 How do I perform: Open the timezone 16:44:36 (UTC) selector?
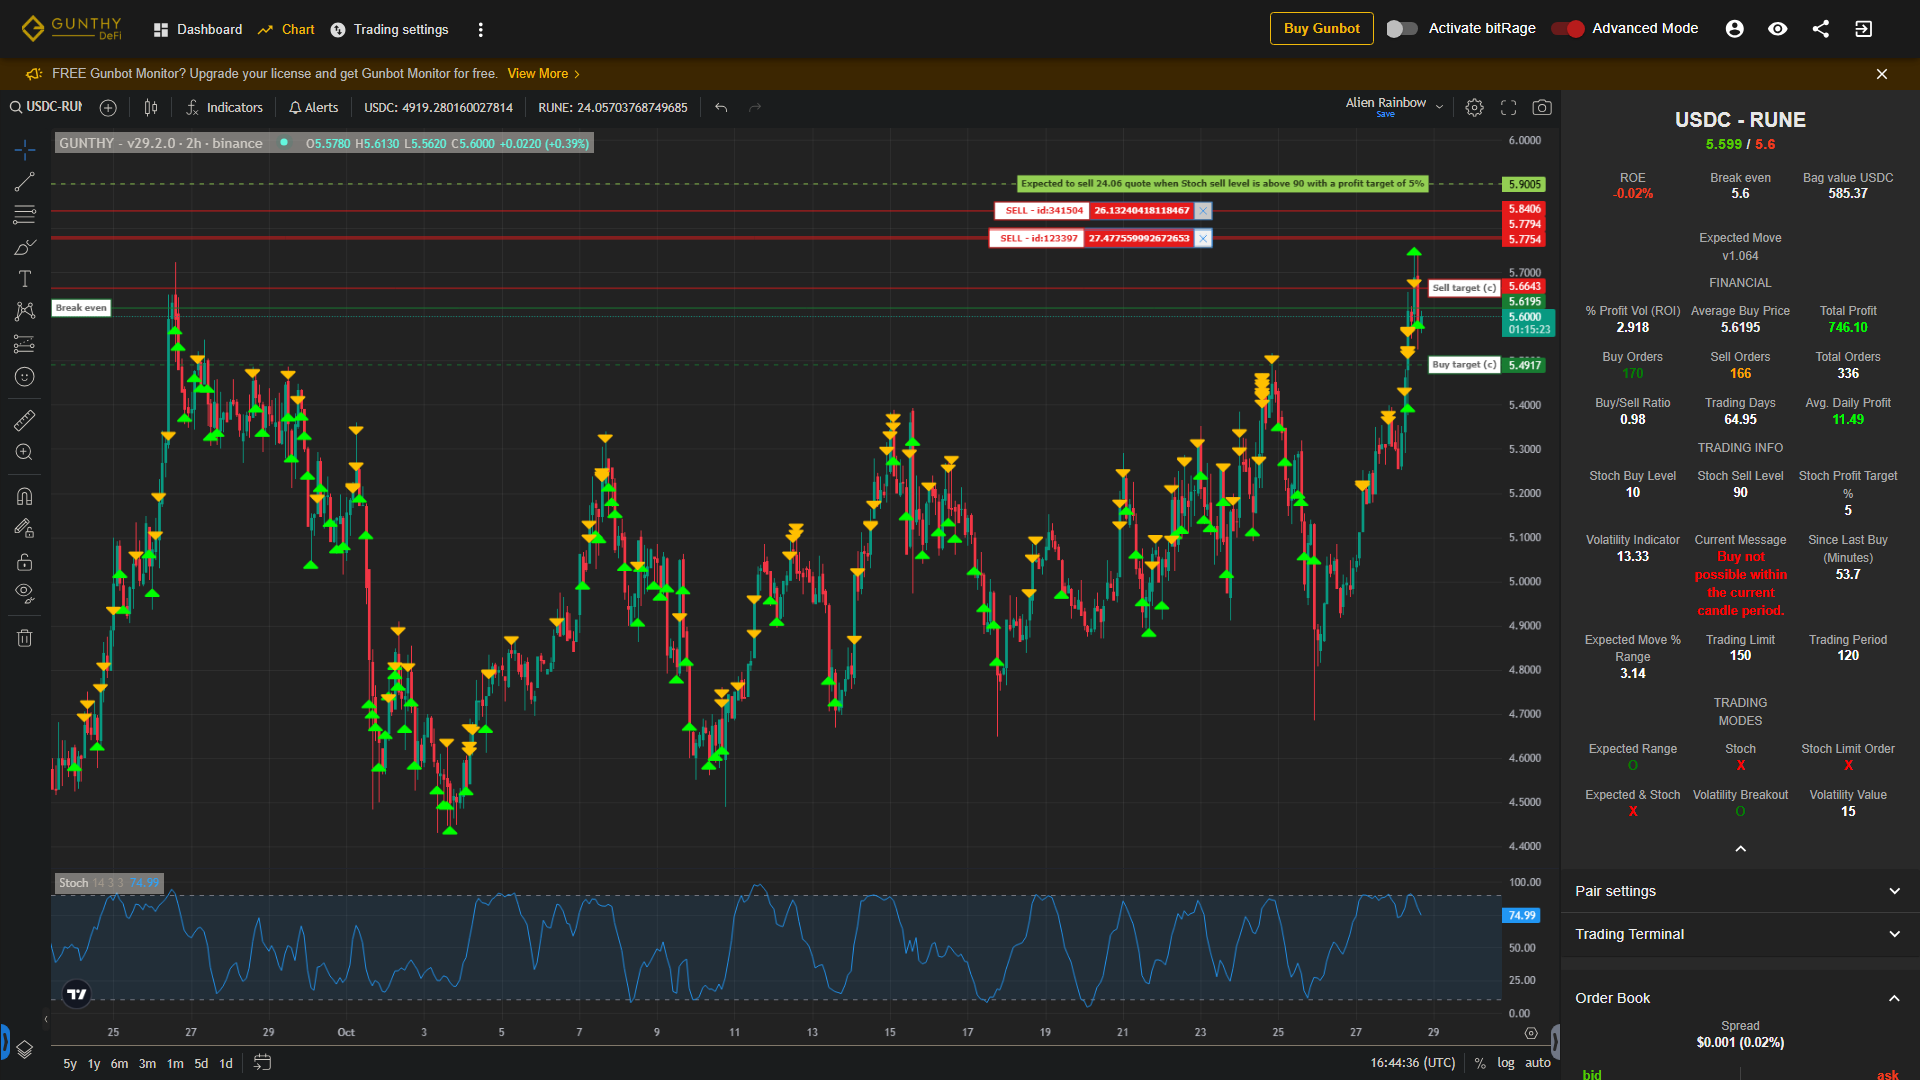pyautogui.click(x=1413, y=1063)
